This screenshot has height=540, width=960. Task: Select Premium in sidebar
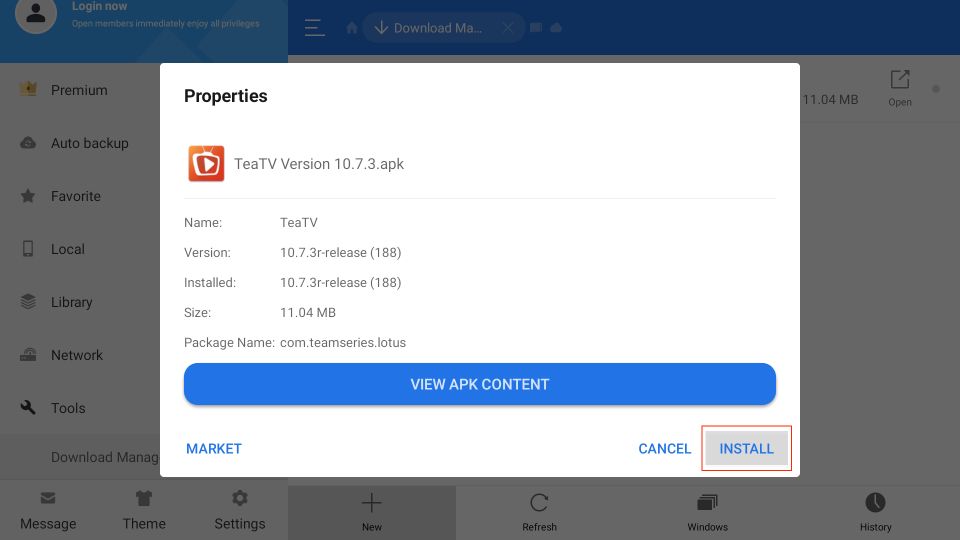pos(80,90)
